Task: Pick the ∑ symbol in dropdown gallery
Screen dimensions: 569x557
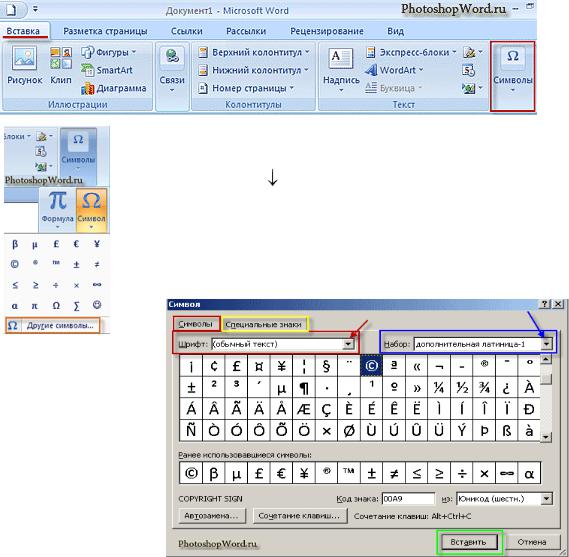Action: click(x=76, y=306)
